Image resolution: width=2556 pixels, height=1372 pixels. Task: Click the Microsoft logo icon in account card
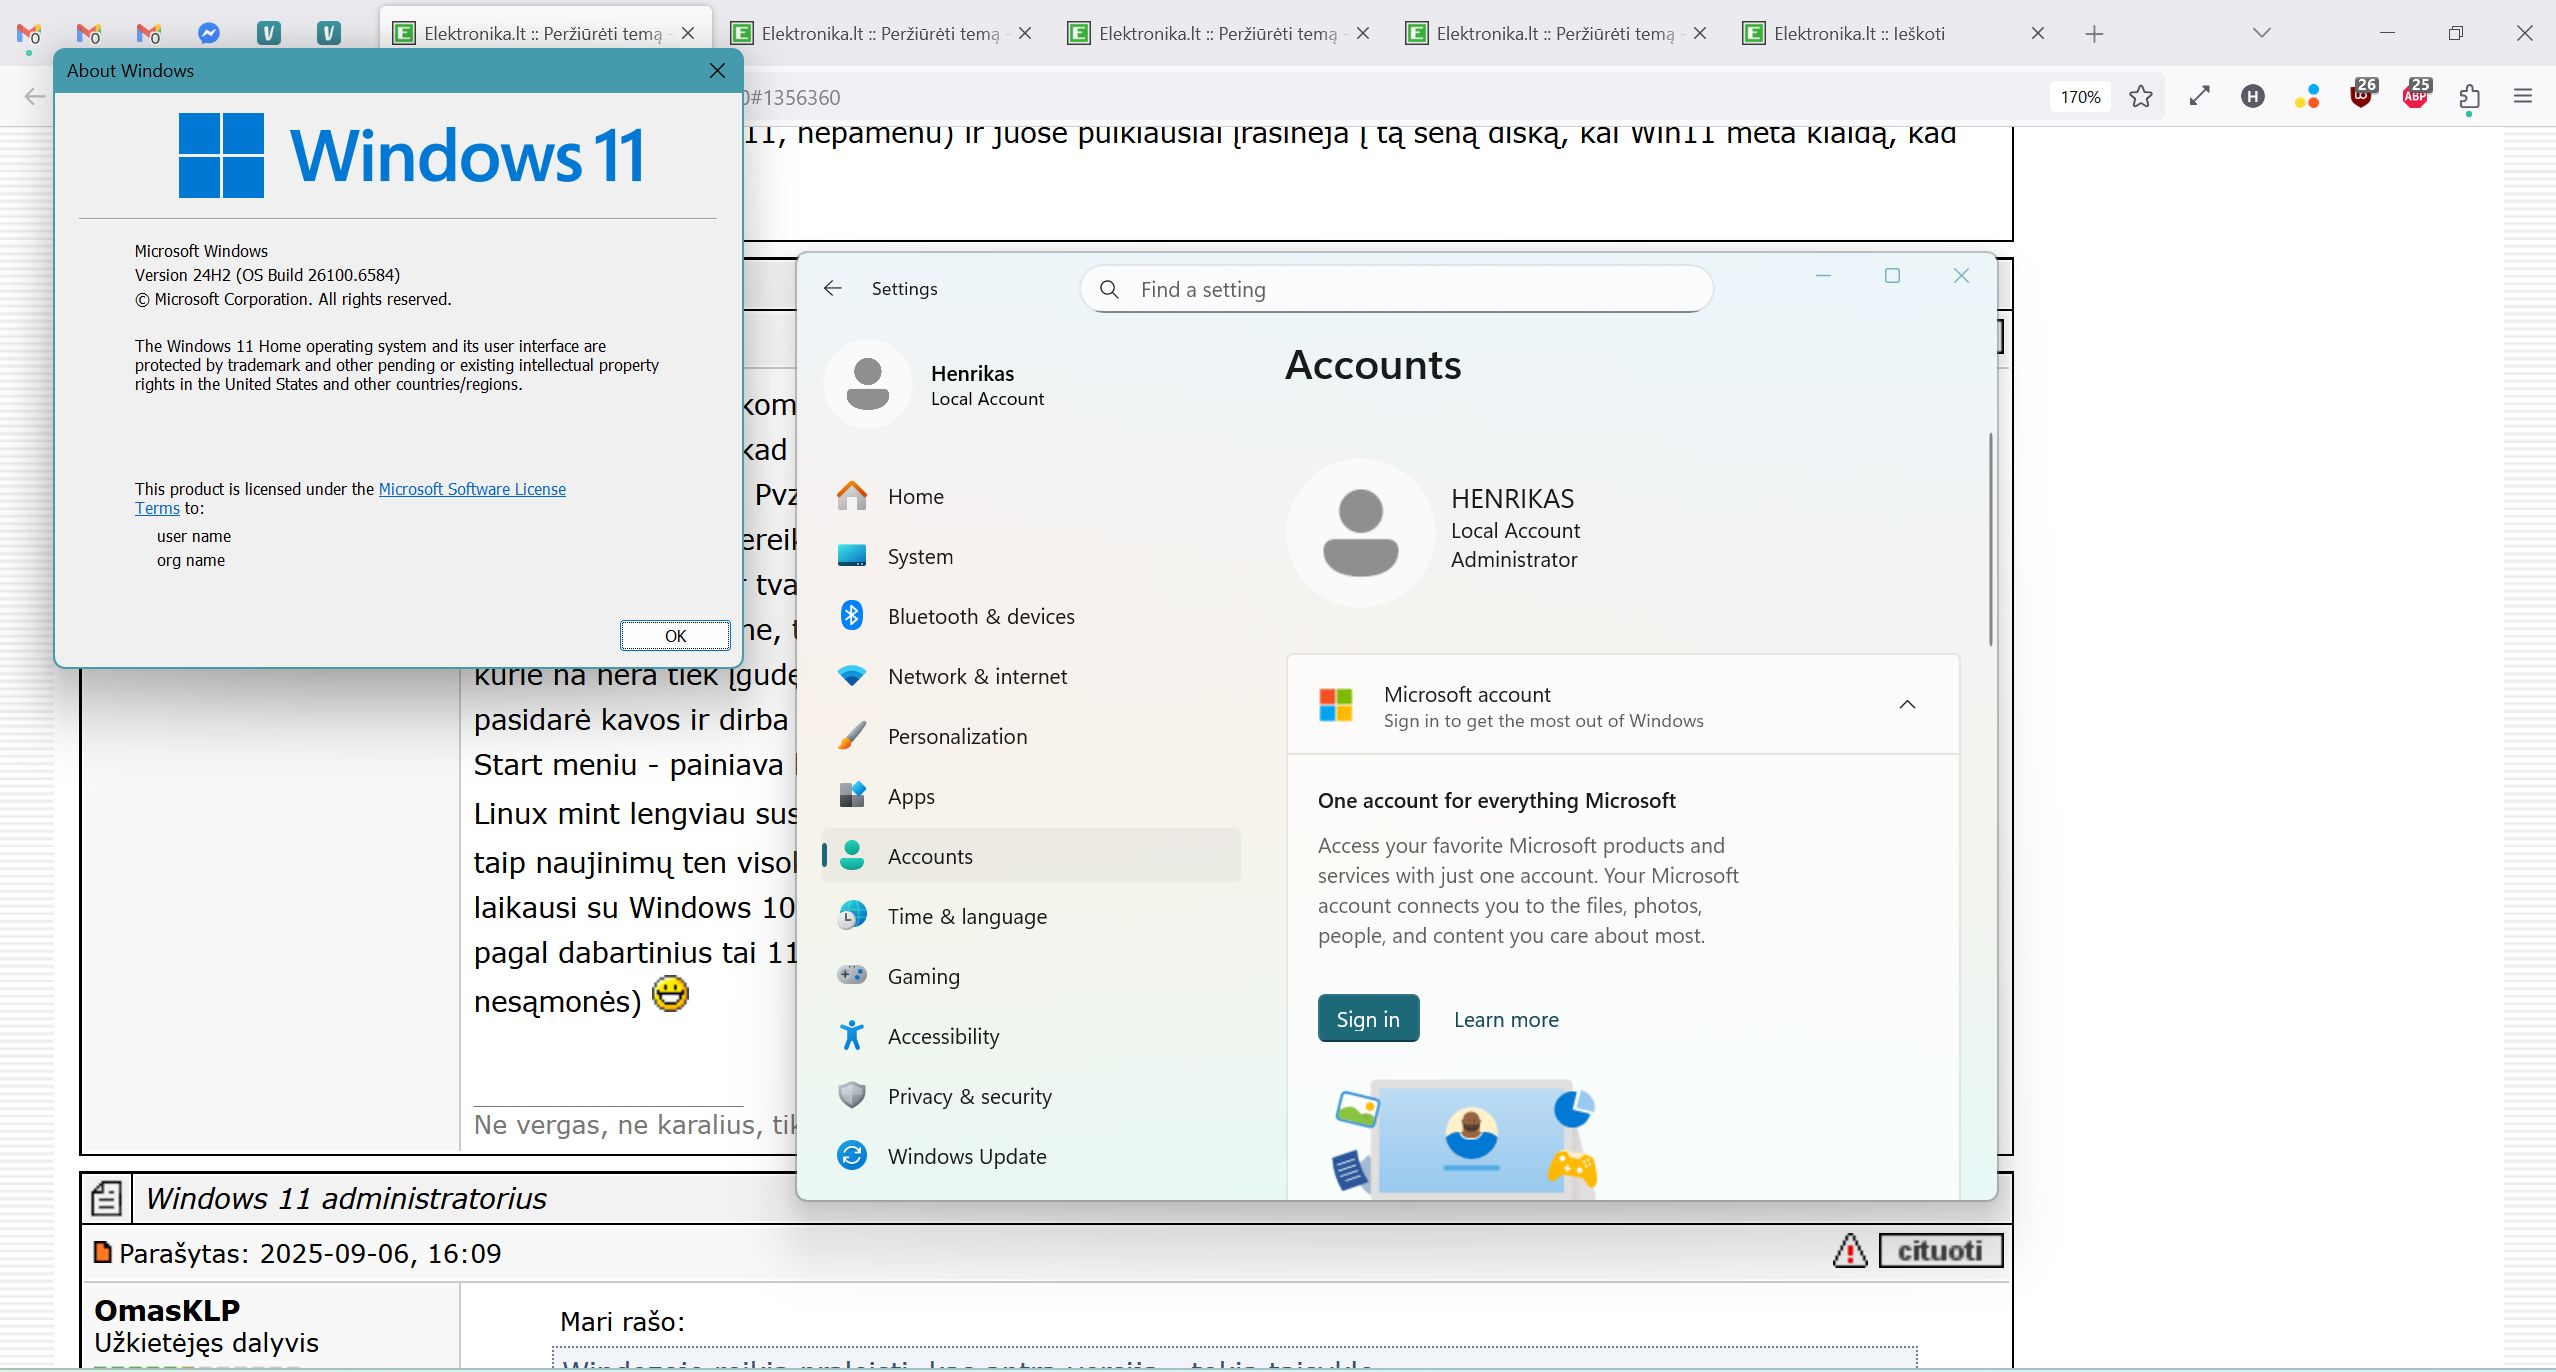point(1336,705)
